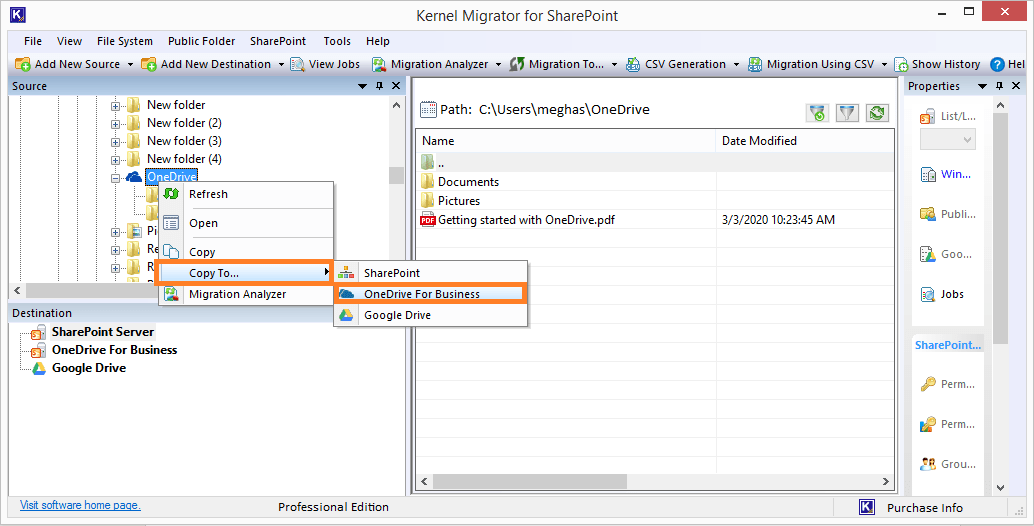1034x526 pixels.
Task: Select Google Drive in the submenu
Action: (431, 315)
